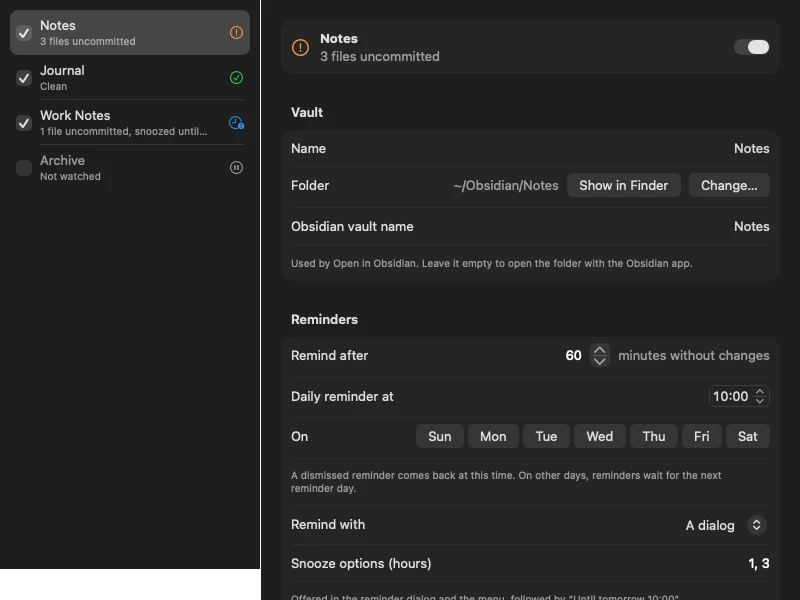Toggle the Notes watching switch off
The width and height of the screenshot is (800, 600).
pos(752,47)
